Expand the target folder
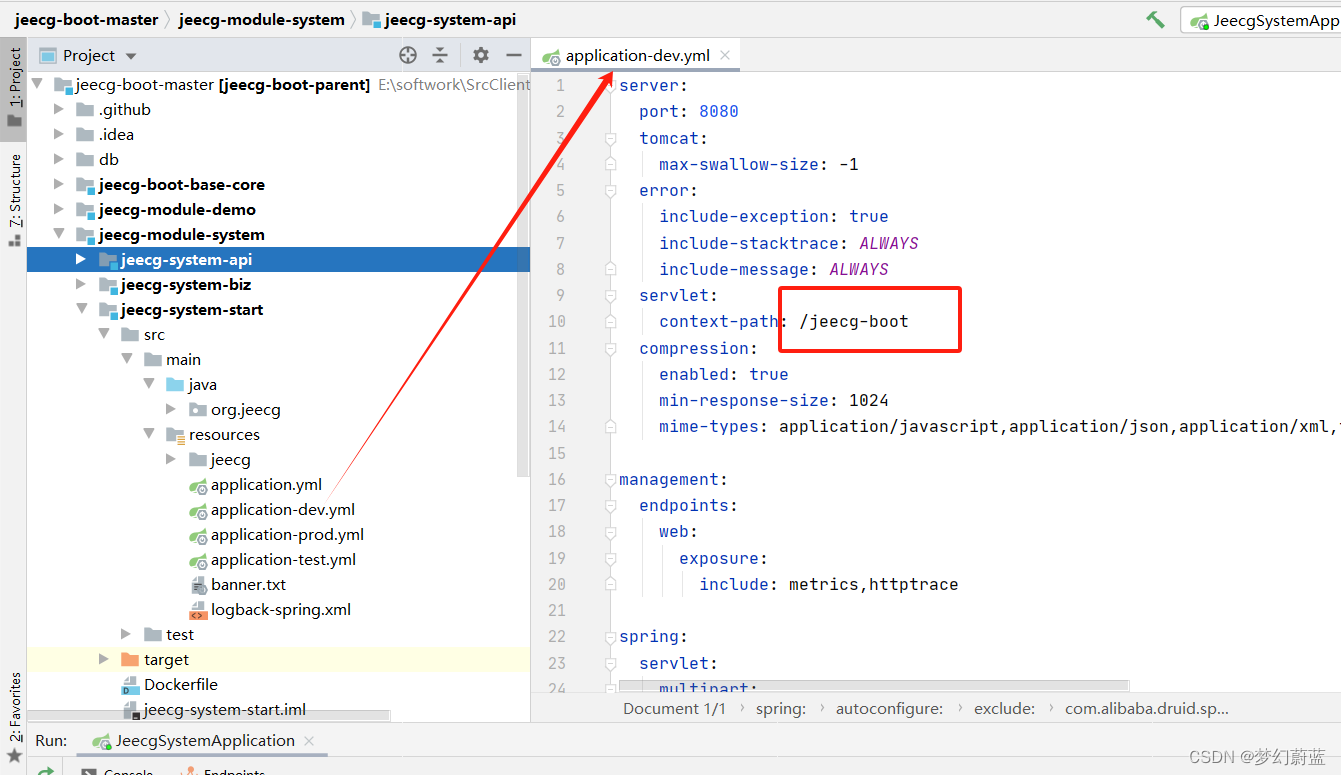Viewport: 1341px width, 775px height. coord(104,659)
